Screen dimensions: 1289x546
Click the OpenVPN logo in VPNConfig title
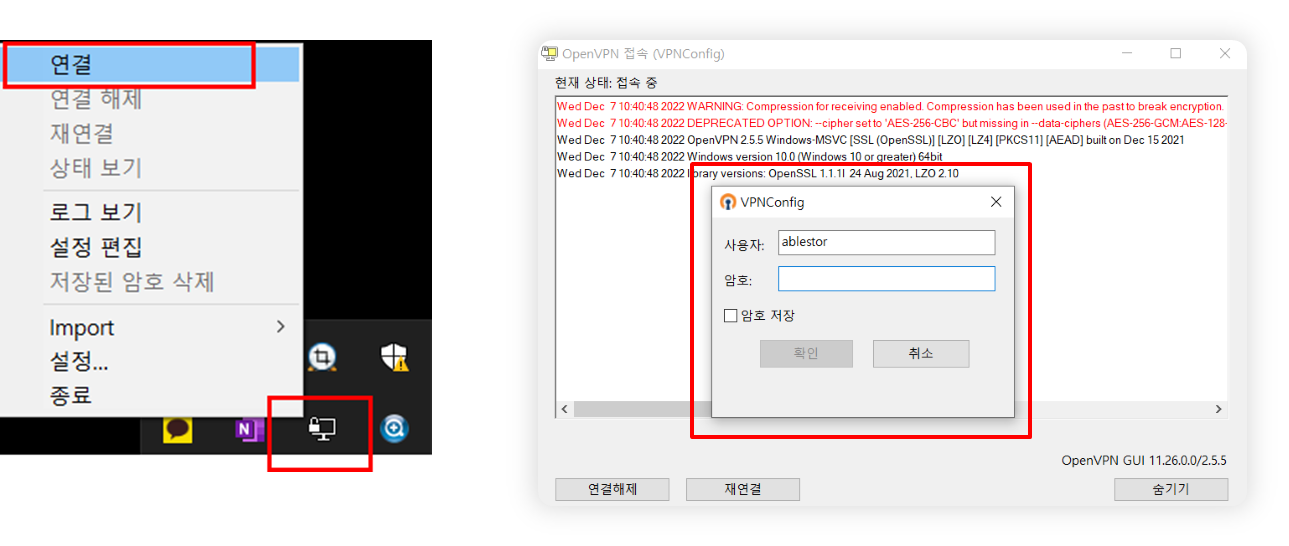(728, 202)
